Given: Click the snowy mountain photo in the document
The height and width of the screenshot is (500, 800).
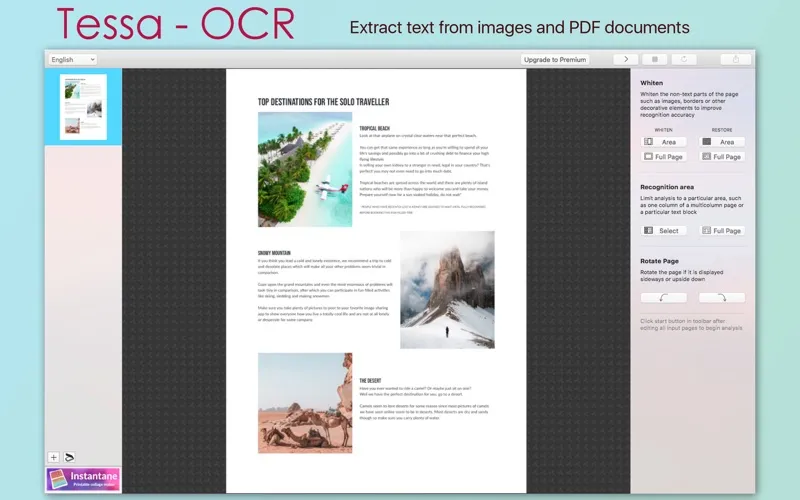Looking at the screenshot, I should (447, 290).
